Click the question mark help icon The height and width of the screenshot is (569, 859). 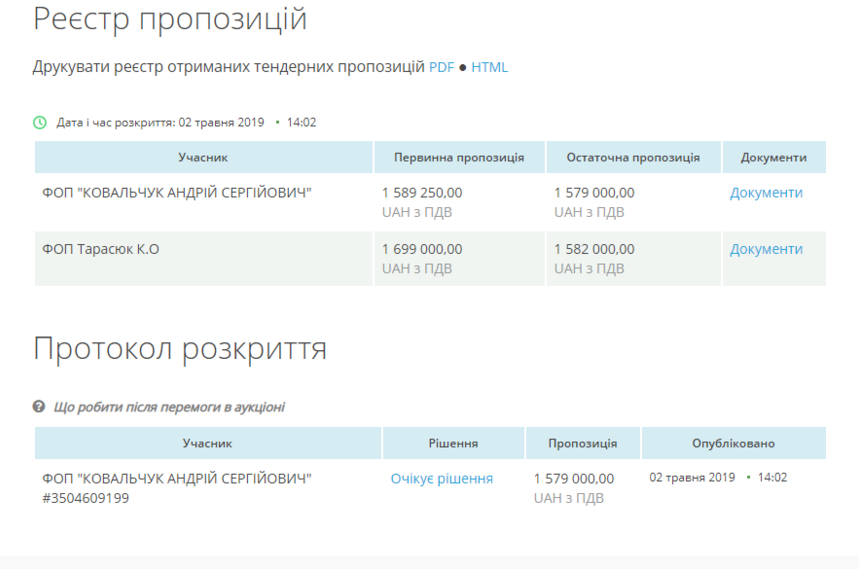pos(39,407)
